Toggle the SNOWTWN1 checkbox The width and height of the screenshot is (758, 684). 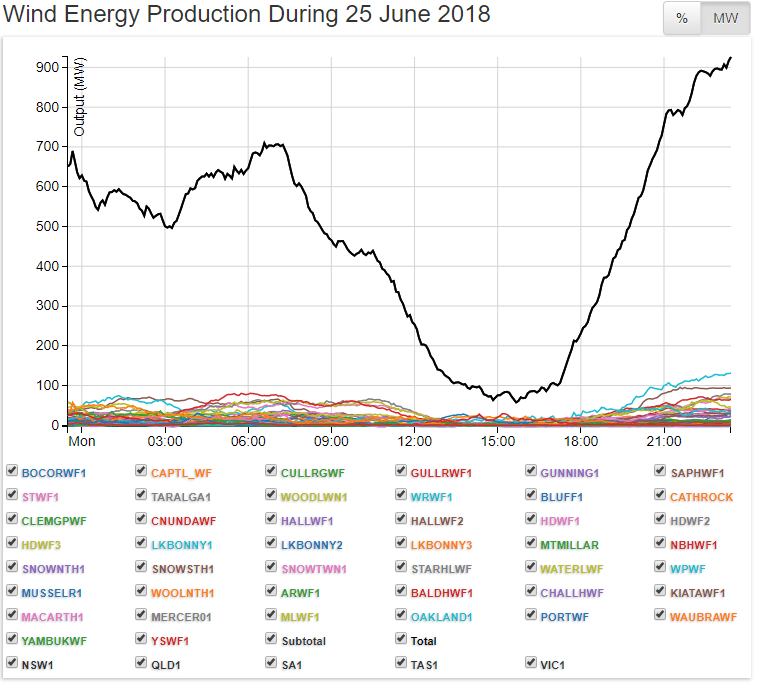click(x=271, y=566)
